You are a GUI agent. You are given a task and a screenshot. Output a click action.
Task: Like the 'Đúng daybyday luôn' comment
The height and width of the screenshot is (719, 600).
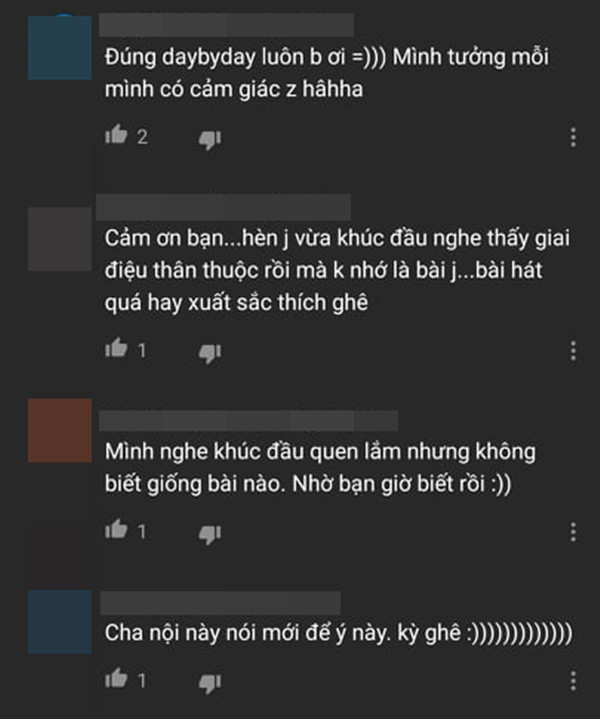(116, 135)
